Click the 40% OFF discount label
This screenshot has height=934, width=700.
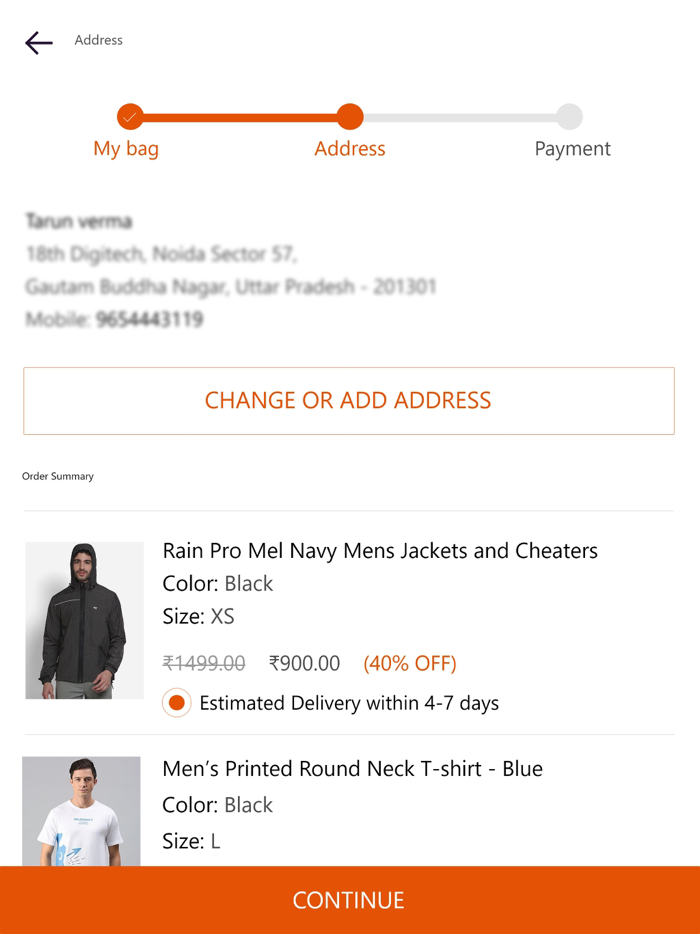click(410, 663)
